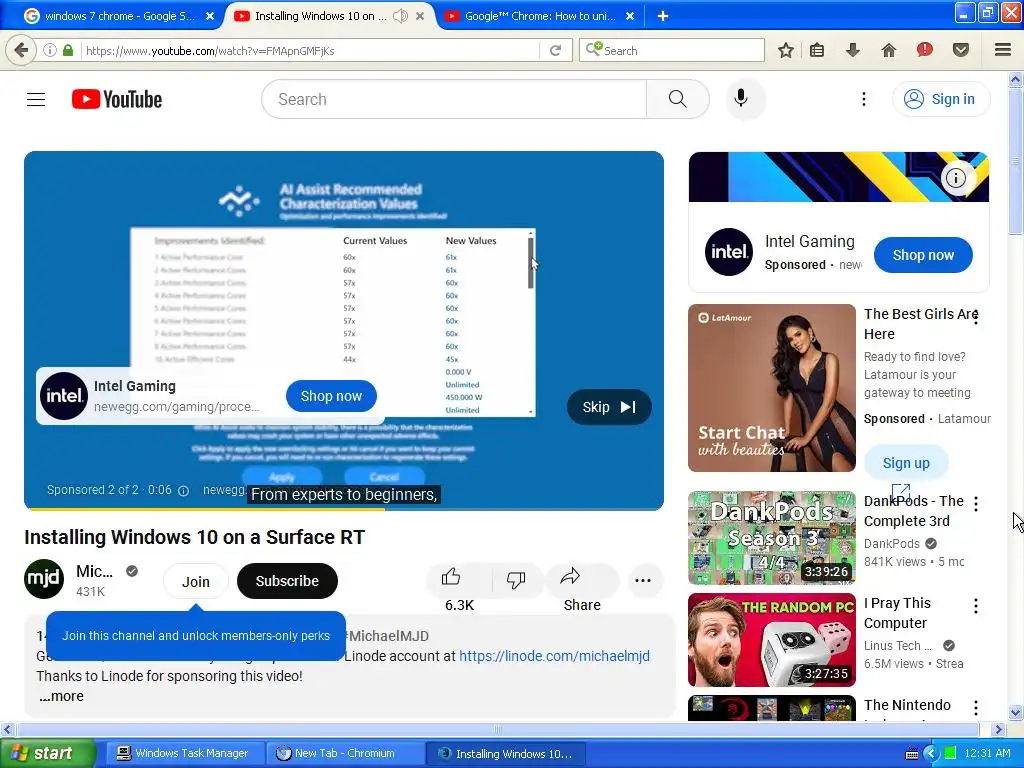Open the video title Installing Windows 10
Image resolution: width=1024 pixels, height=768 pixels.
(x=195, y=537)
